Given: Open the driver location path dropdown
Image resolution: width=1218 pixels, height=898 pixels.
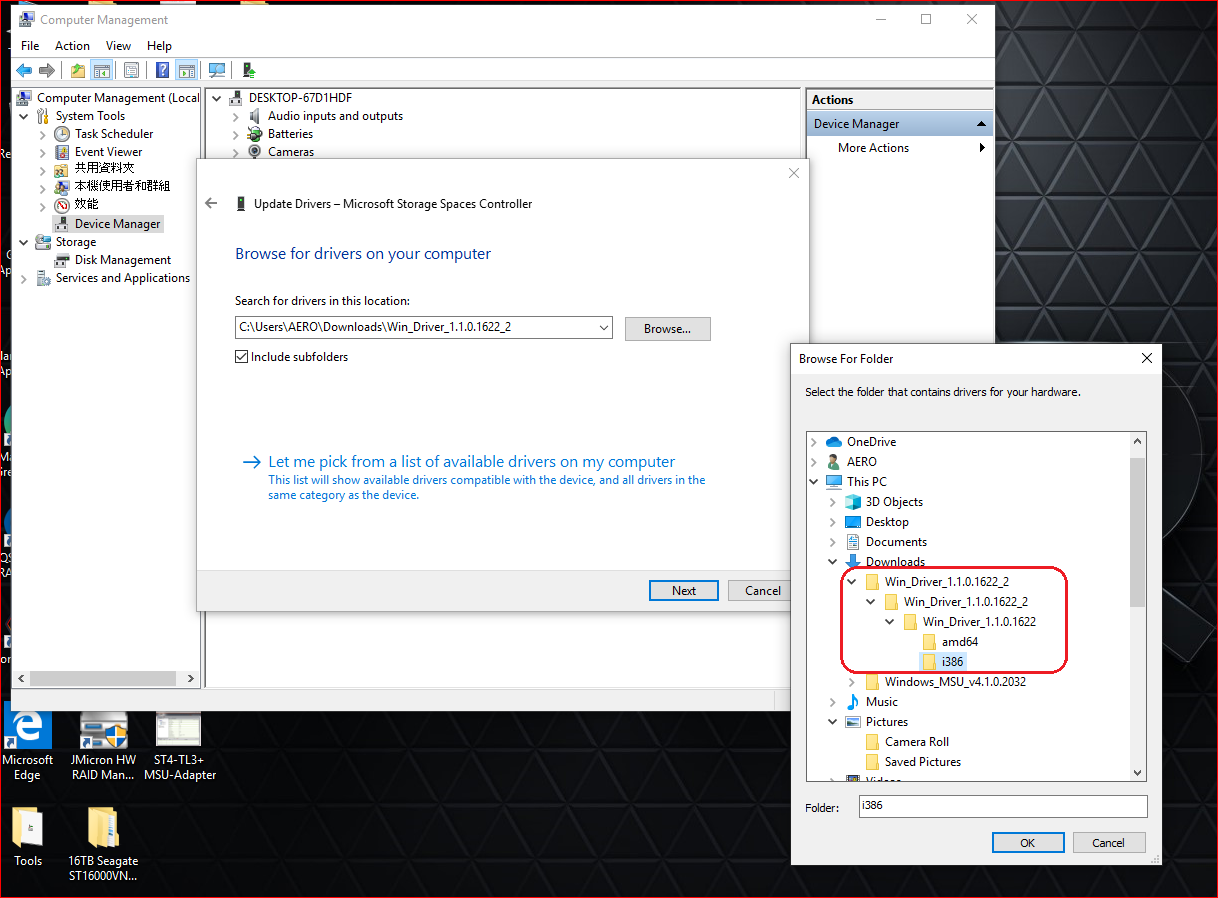Looking at the screenshot, I should click(x=603, y=328).
